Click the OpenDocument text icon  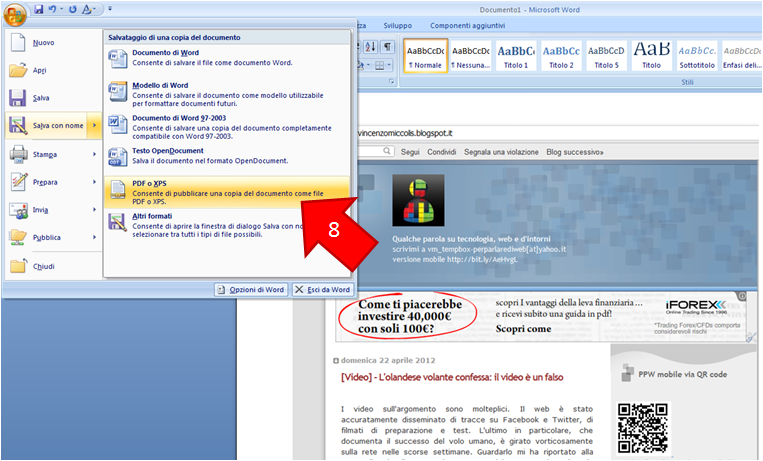point(118,157)
